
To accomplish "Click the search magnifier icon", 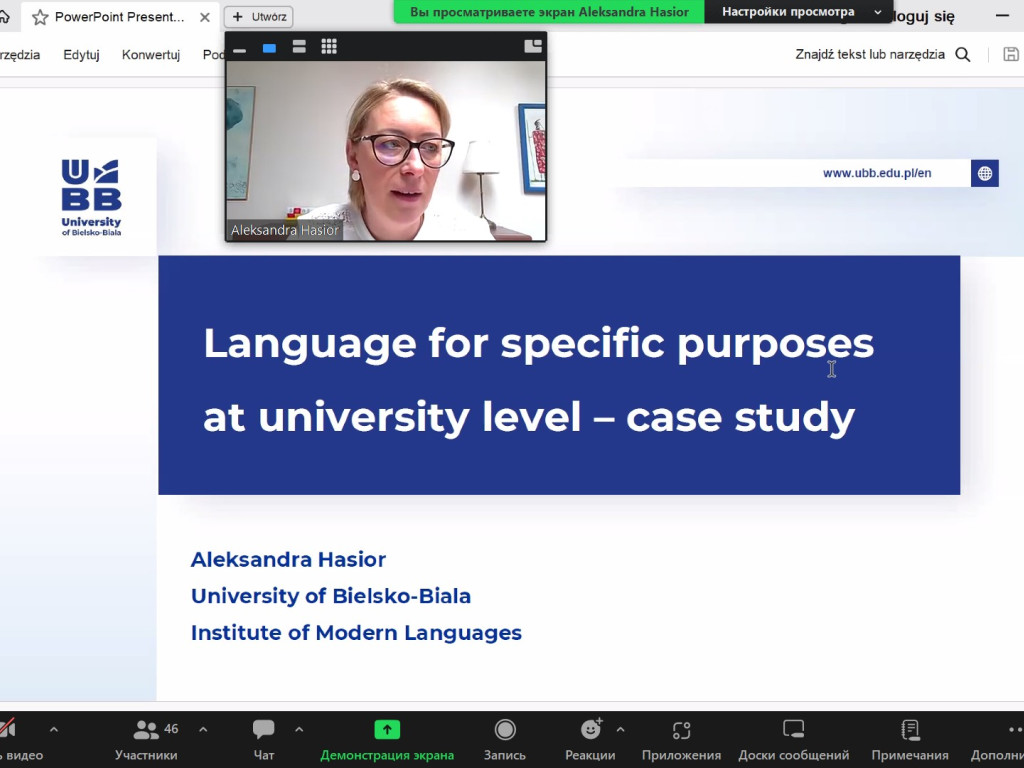I will coord(963,55).
